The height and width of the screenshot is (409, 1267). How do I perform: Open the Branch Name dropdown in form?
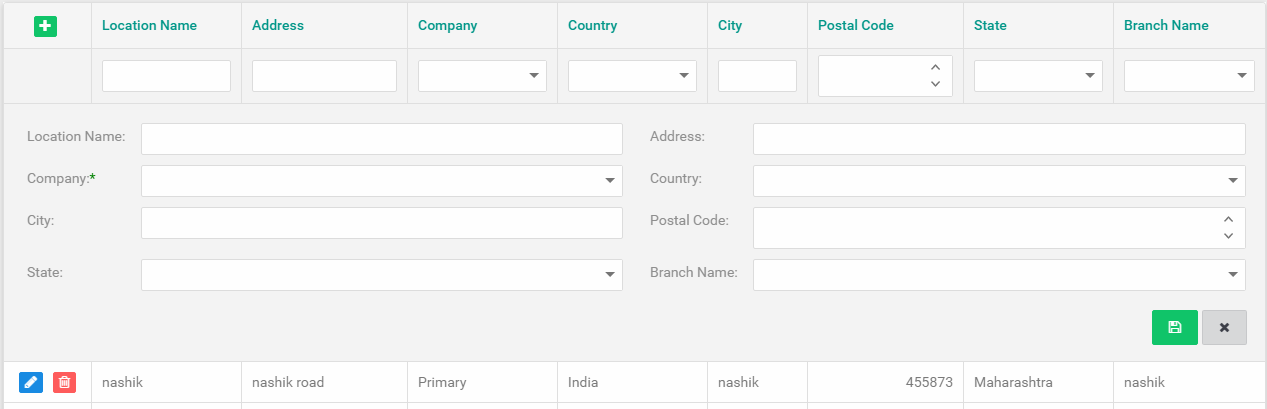click(998, 275)
